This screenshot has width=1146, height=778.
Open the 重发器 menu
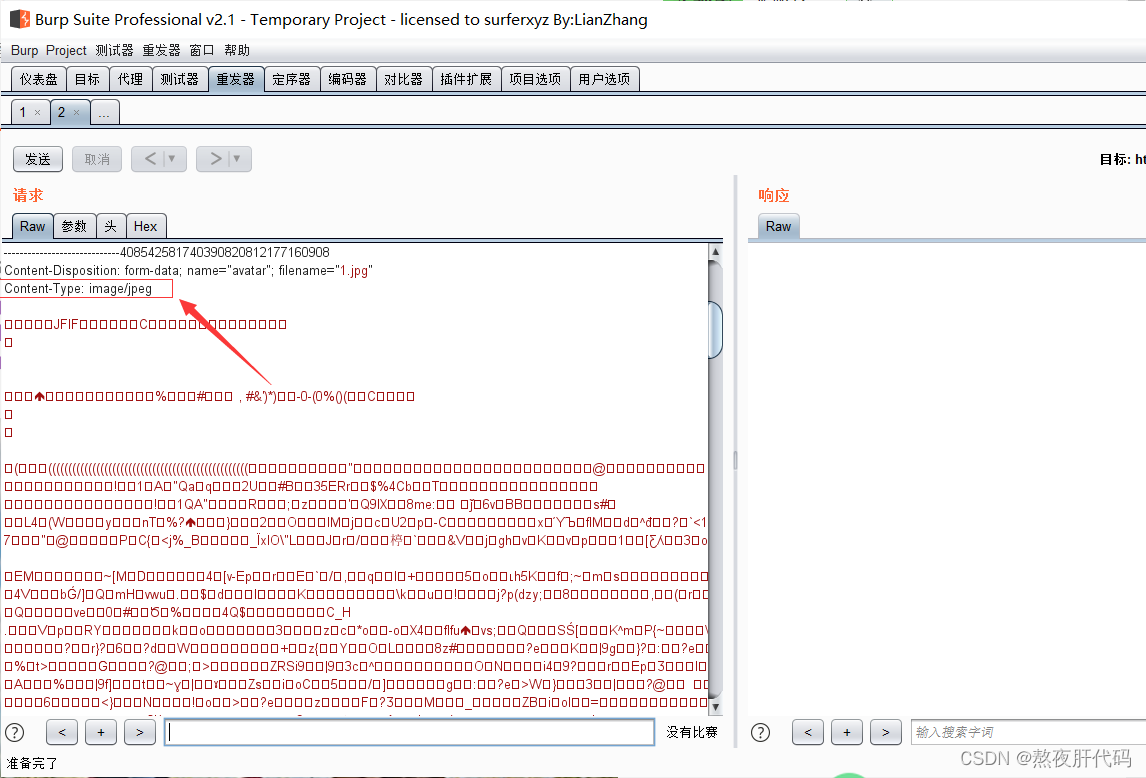pyautogui.click(x=161, y=50)
